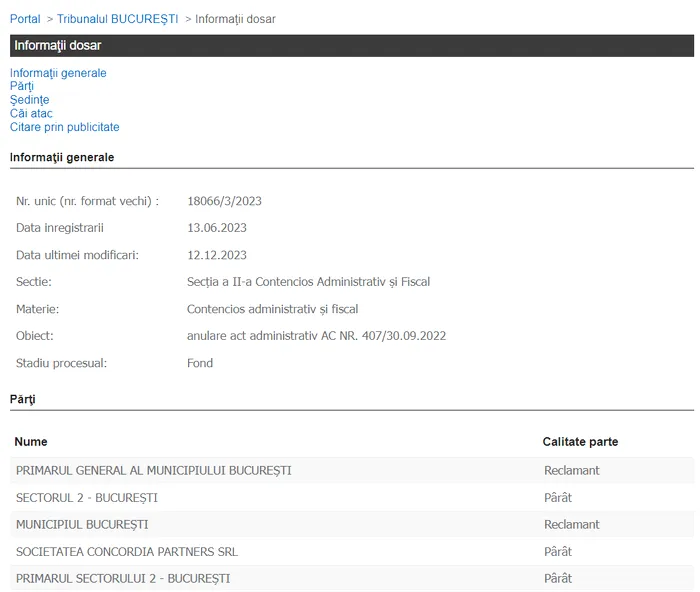Click the Obiect label

coord(35,336)
